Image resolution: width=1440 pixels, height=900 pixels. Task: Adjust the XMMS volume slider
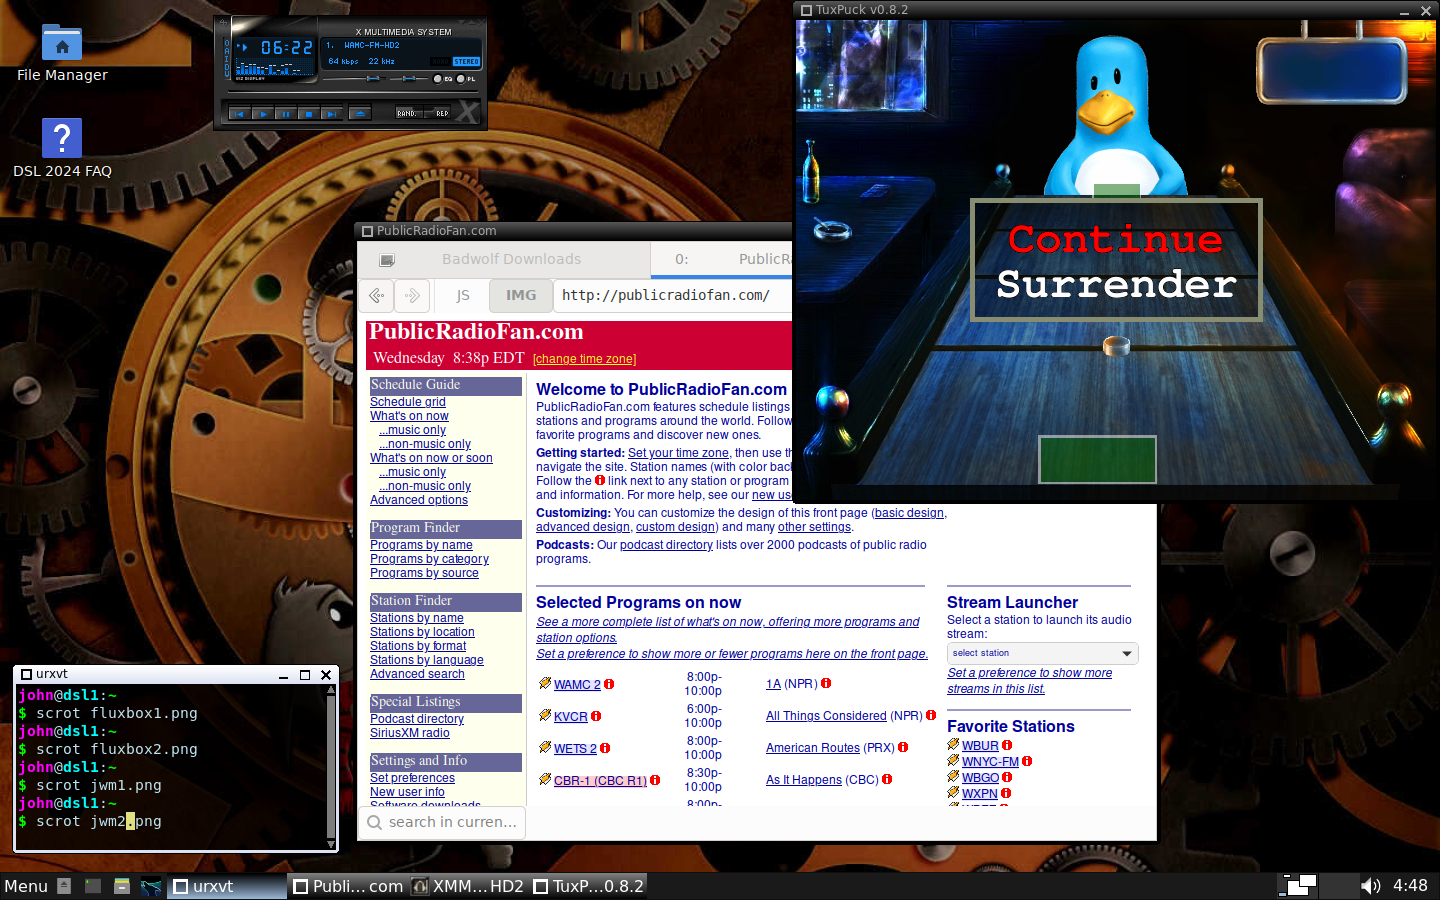(354, 78)
